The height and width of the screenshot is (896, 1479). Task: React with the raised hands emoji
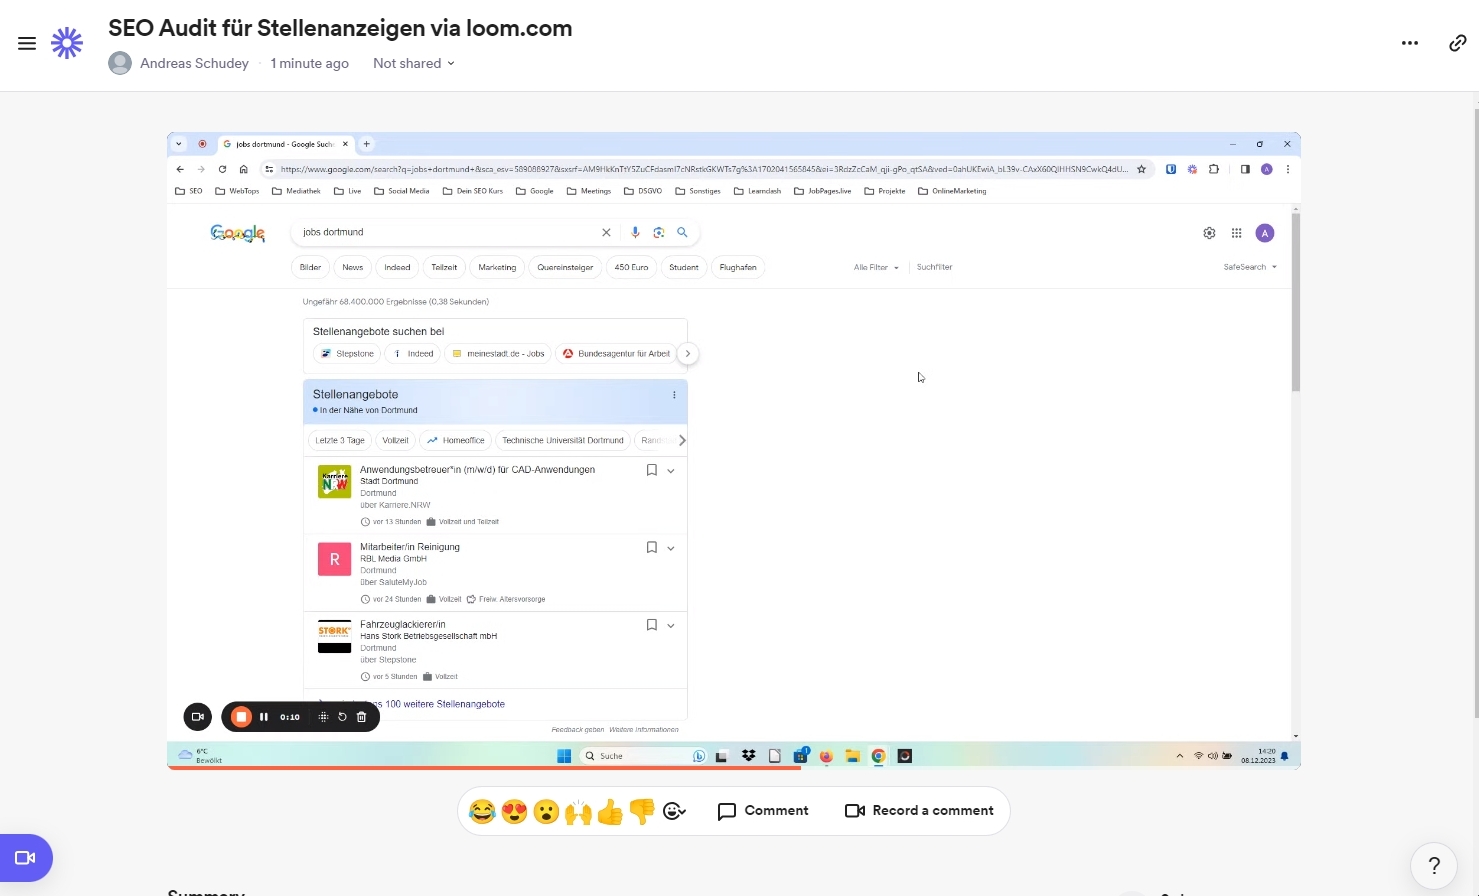578,811
